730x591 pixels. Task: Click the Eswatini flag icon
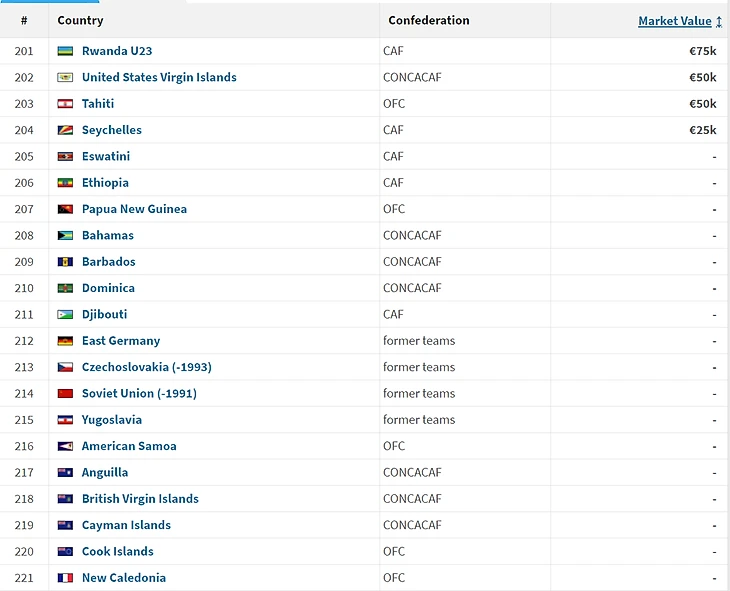(x=65, y=156)
